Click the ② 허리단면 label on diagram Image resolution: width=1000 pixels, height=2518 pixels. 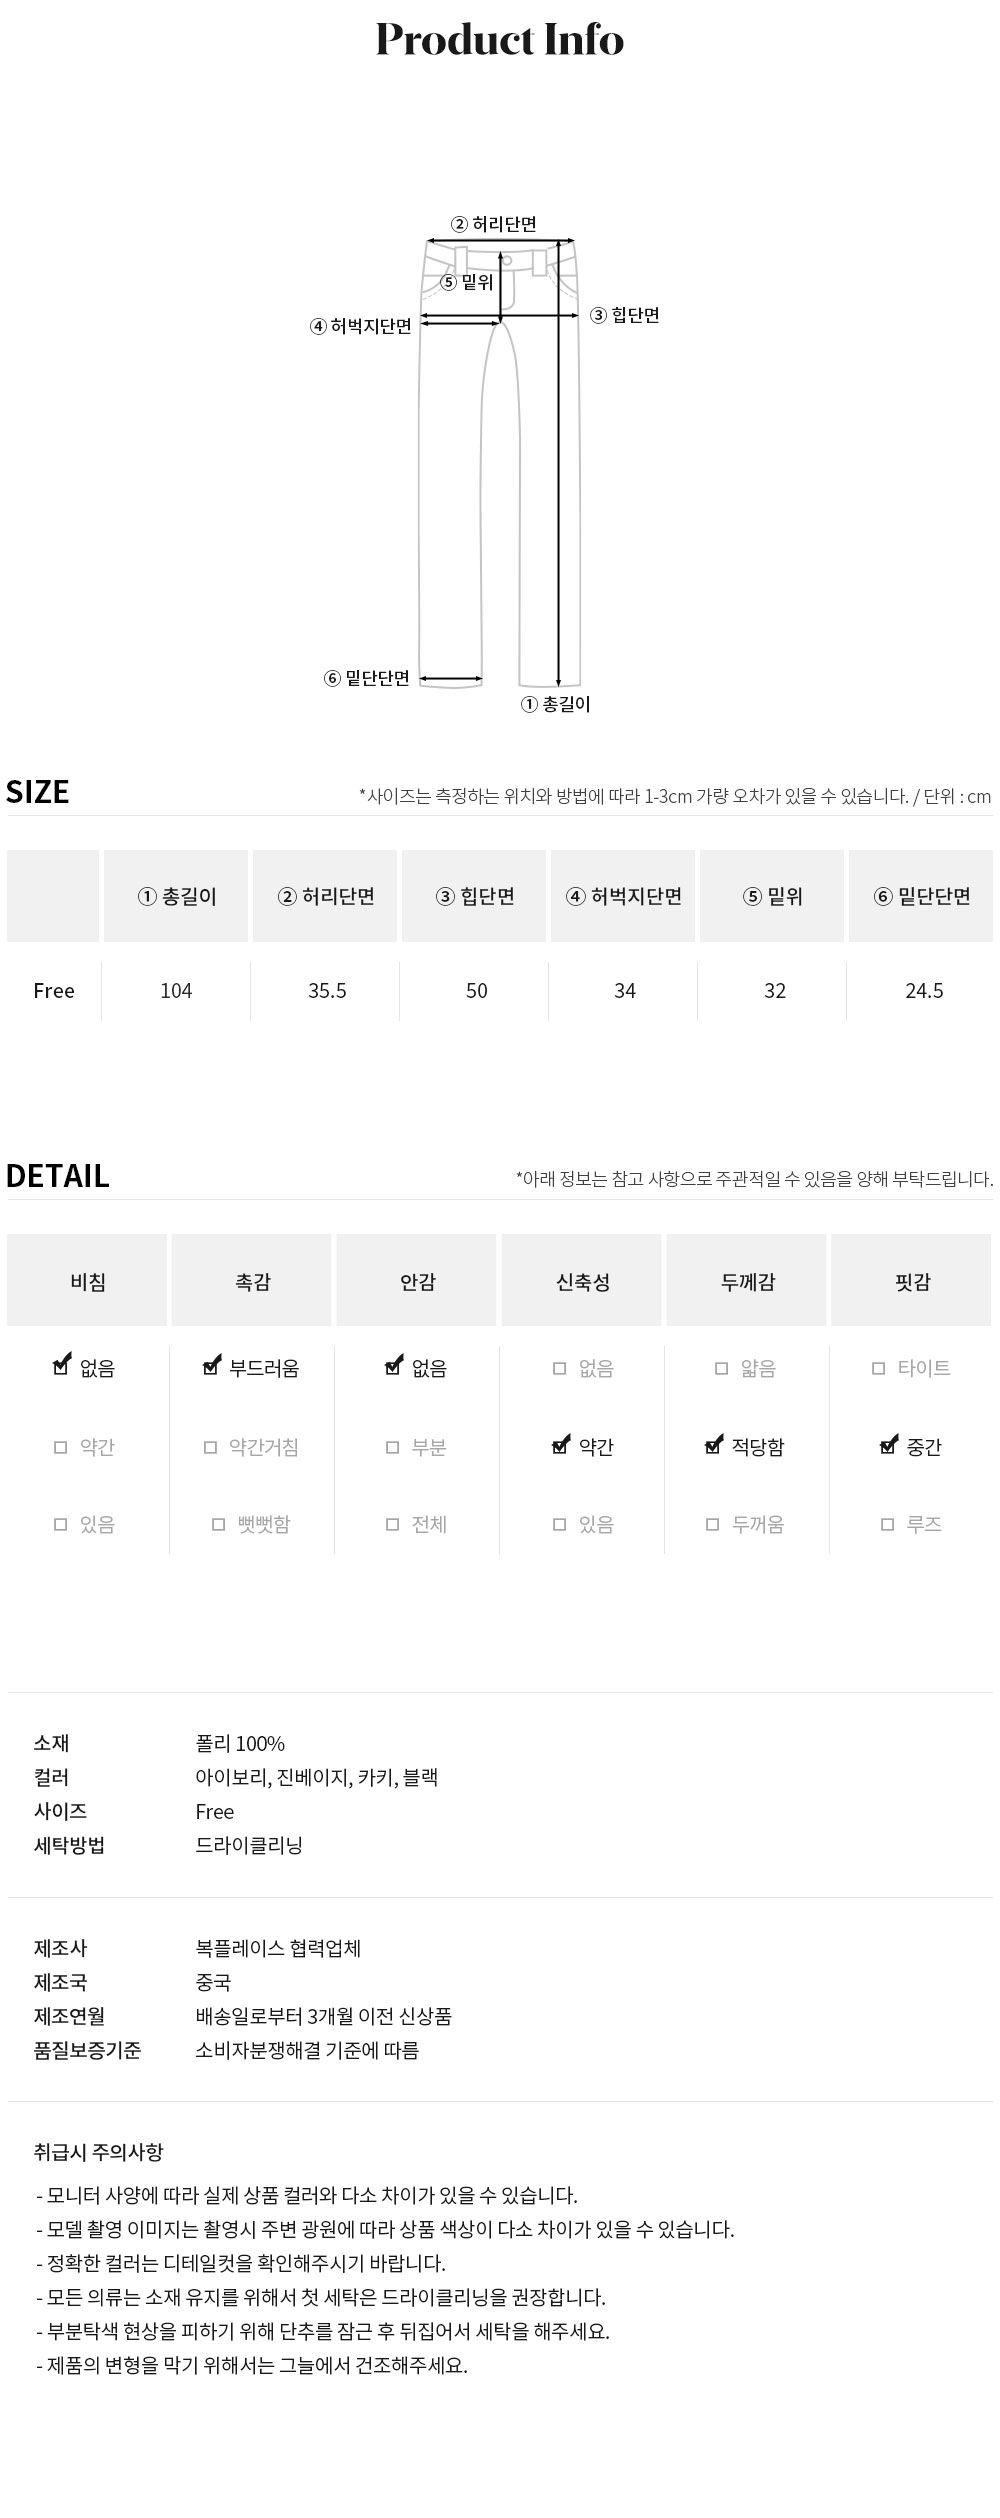click(494, 225)
